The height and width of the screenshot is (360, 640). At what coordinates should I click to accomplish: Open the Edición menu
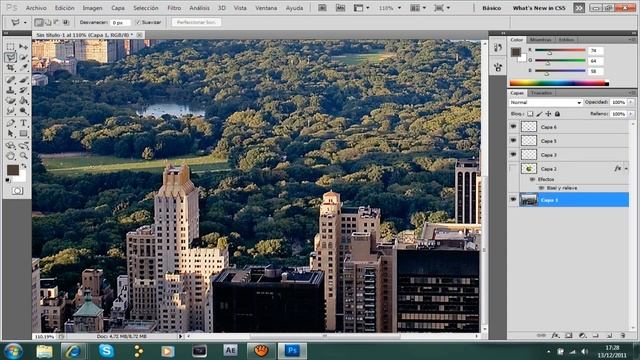[64, 8]
